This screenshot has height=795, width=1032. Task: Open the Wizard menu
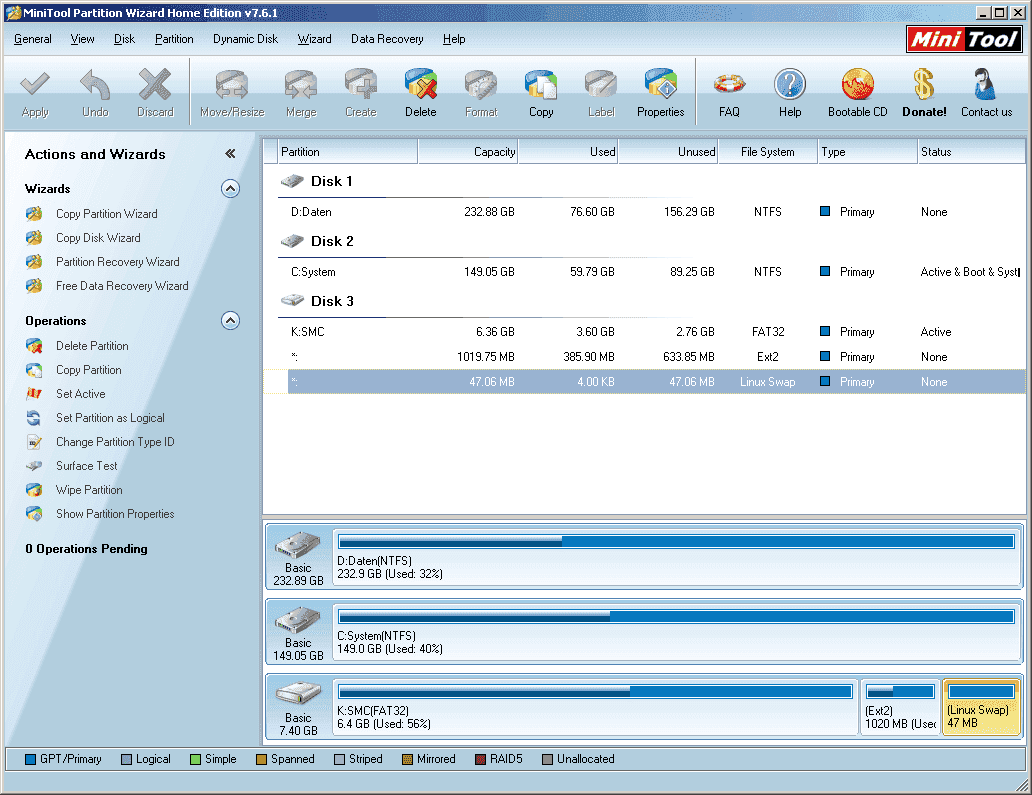[315, 39]
